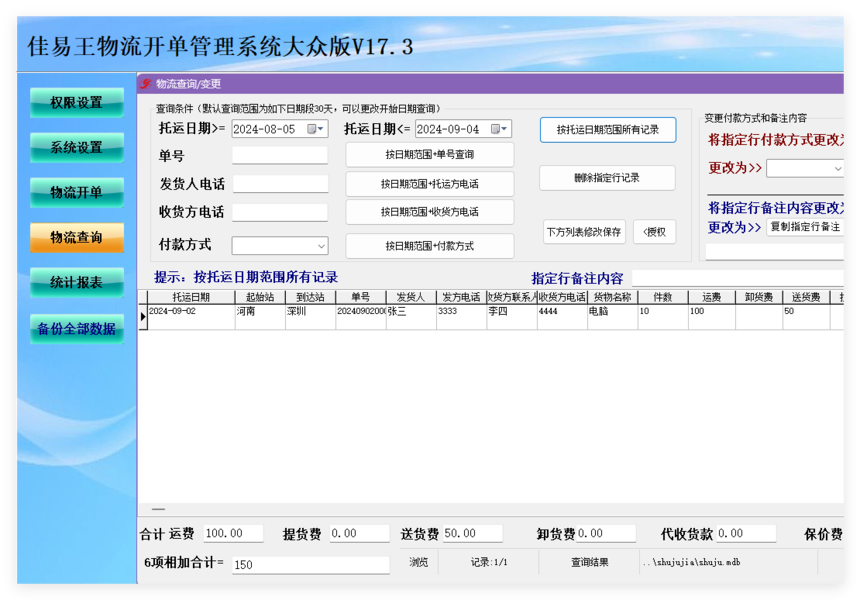Open the 权限设置 menu

coord(77,103)
